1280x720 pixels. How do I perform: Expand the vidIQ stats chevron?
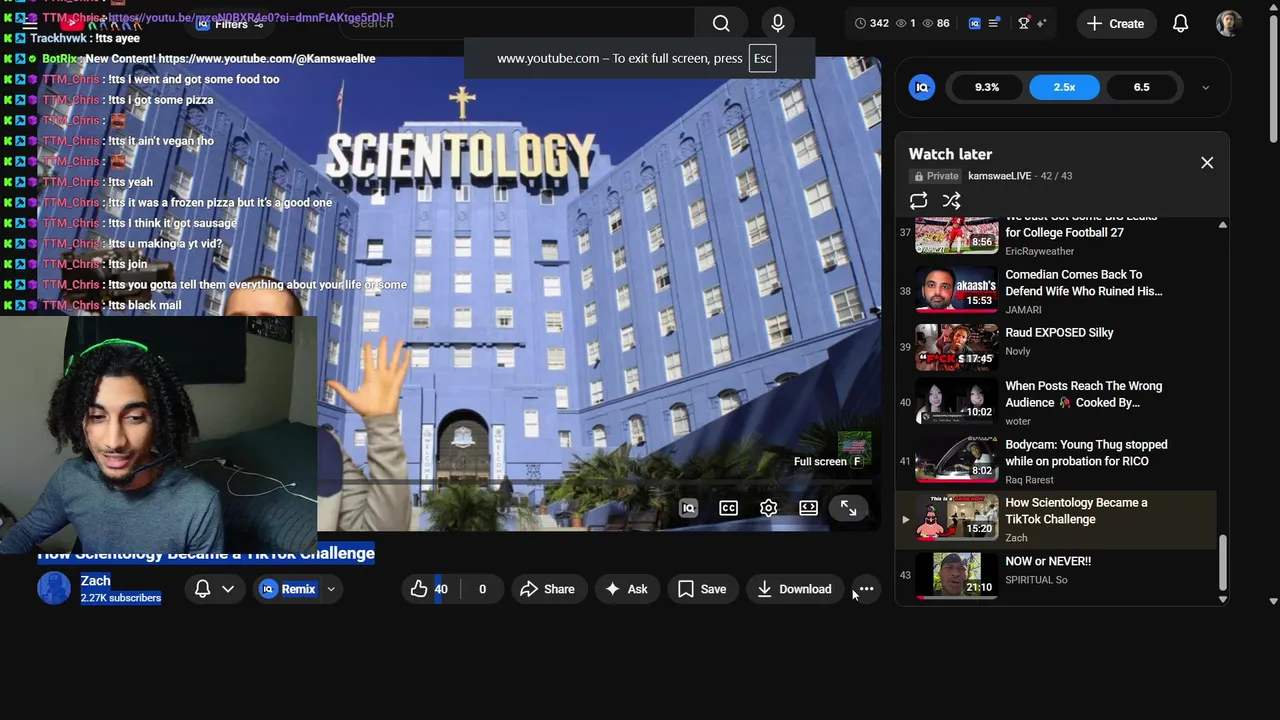click(x=1205, y=87)
